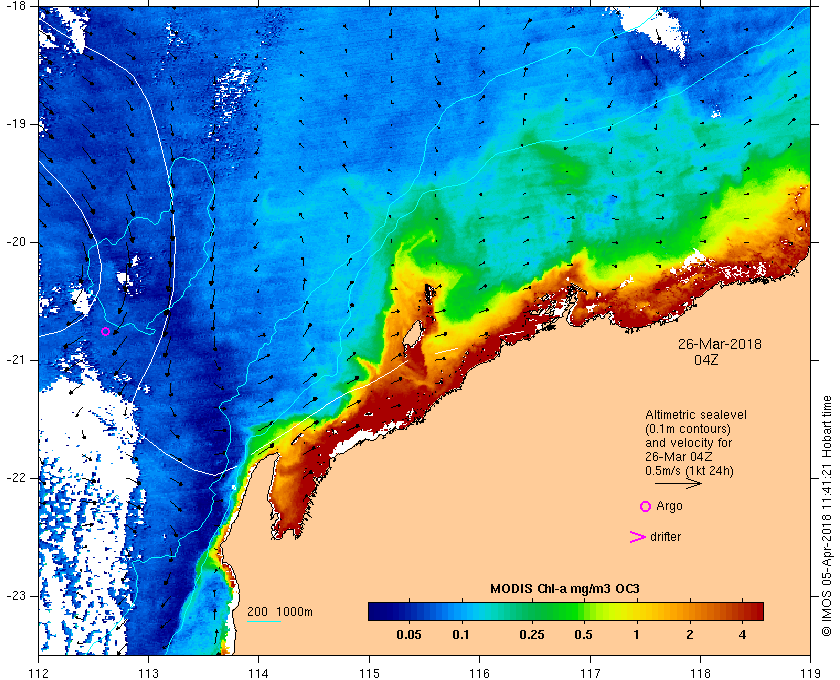
Task: Click latitude axis label -22
Action: click(16, 478)
